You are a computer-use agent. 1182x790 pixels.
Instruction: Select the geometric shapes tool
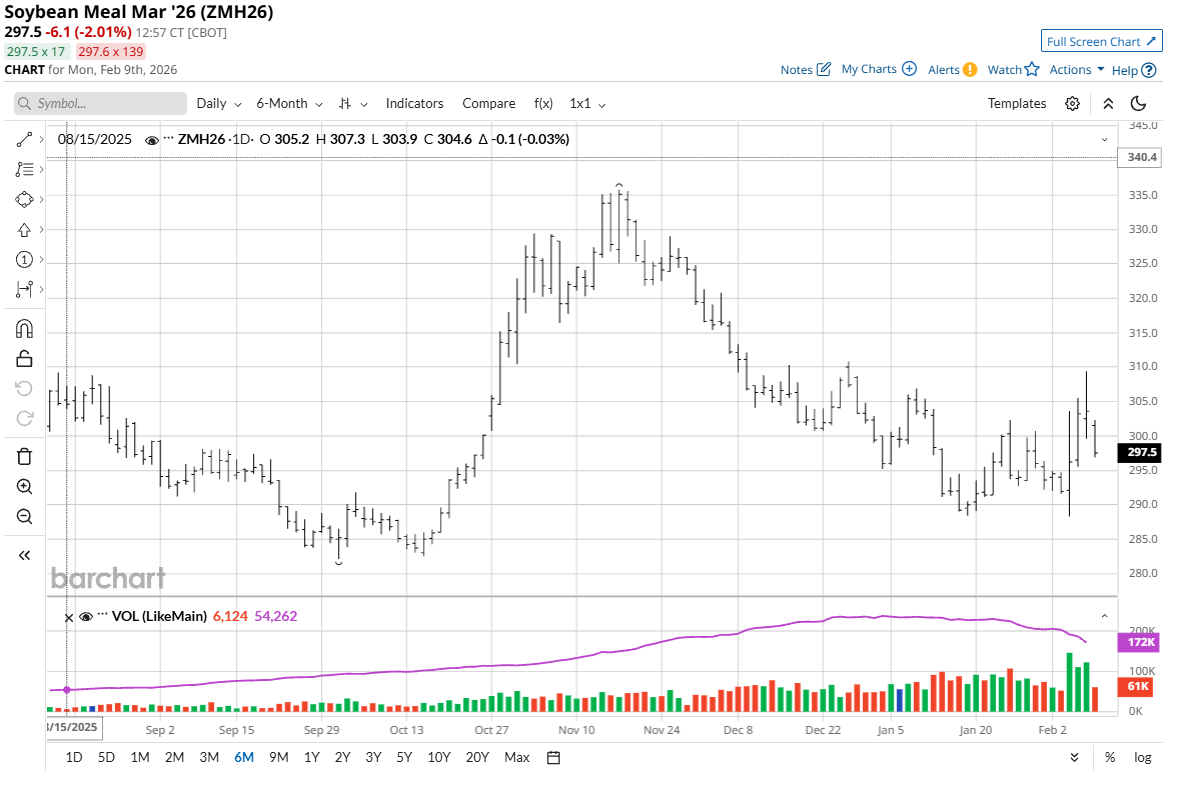[24, 200]
